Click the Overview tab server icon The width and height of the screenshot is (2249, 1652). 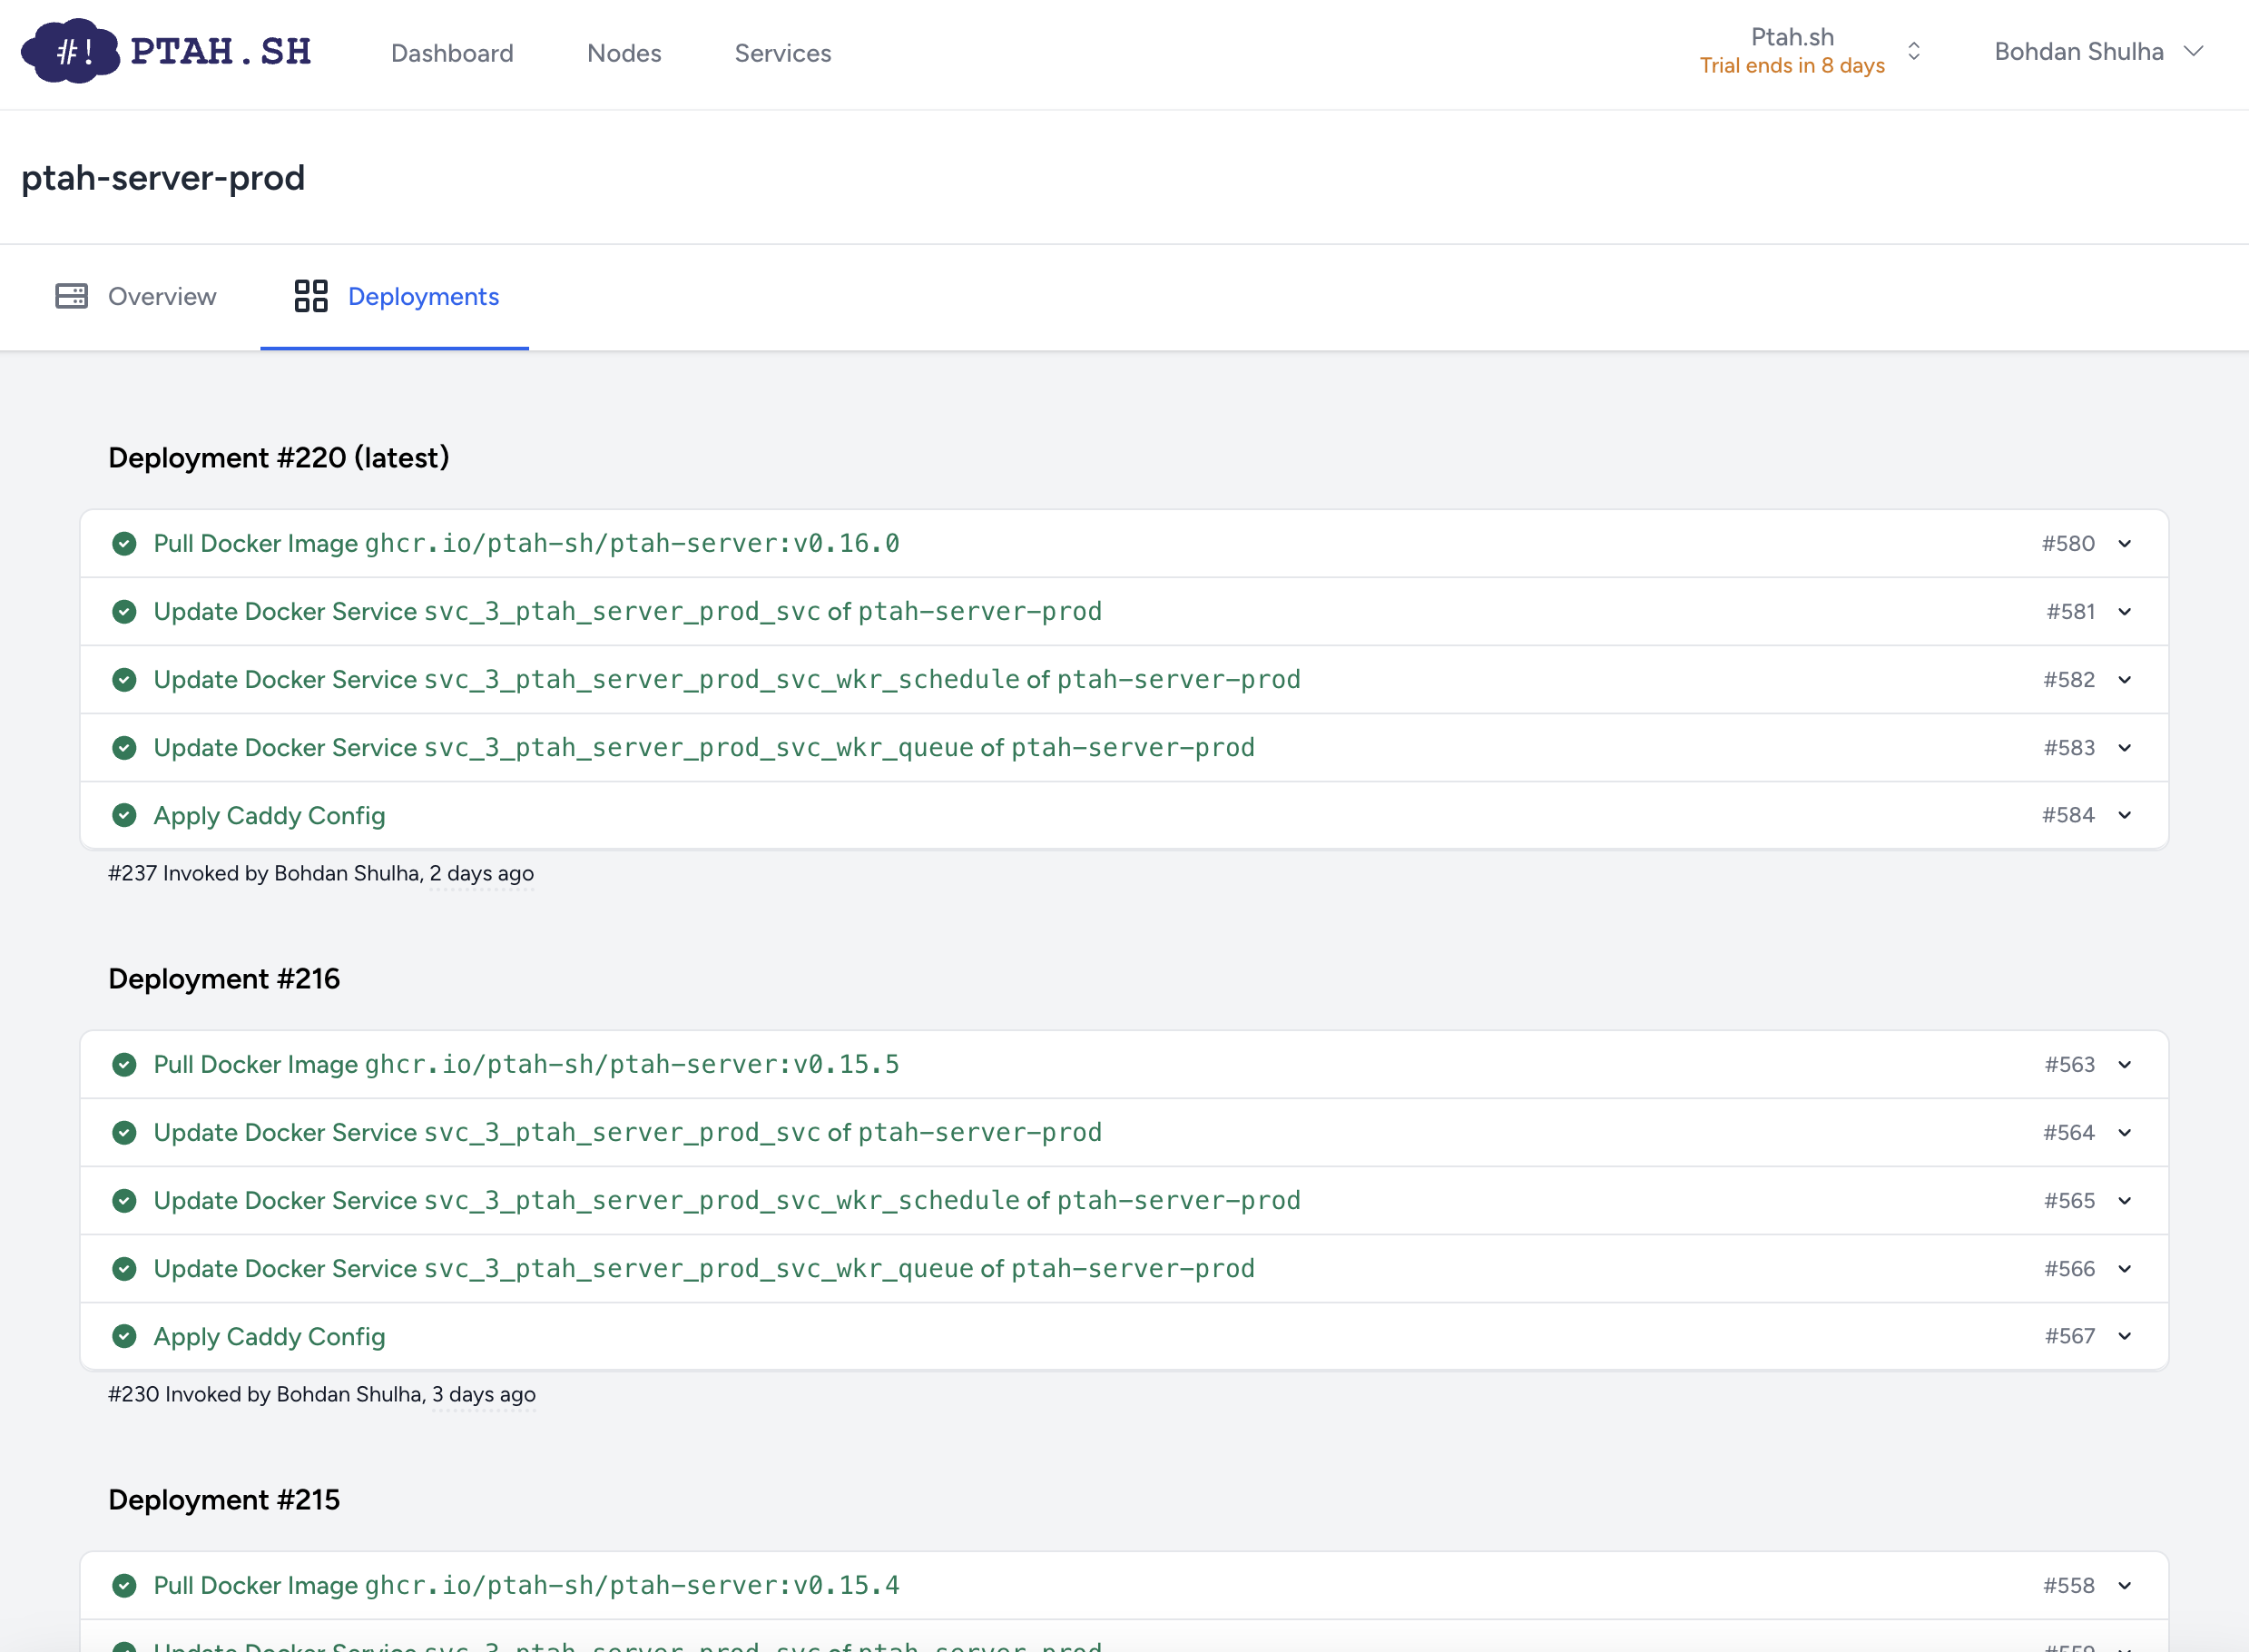point(71,296)
